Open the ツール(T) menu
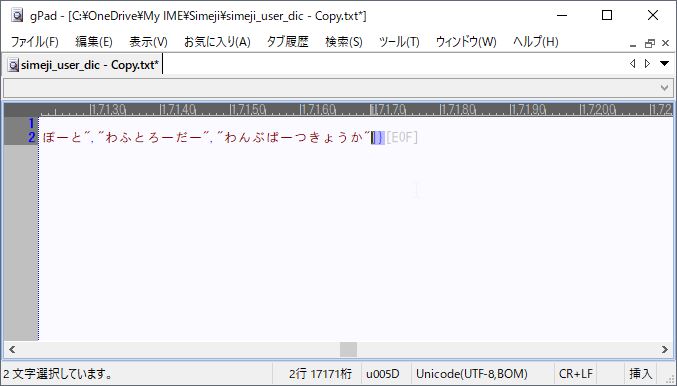The image size is (677, 386). (399, 42)
